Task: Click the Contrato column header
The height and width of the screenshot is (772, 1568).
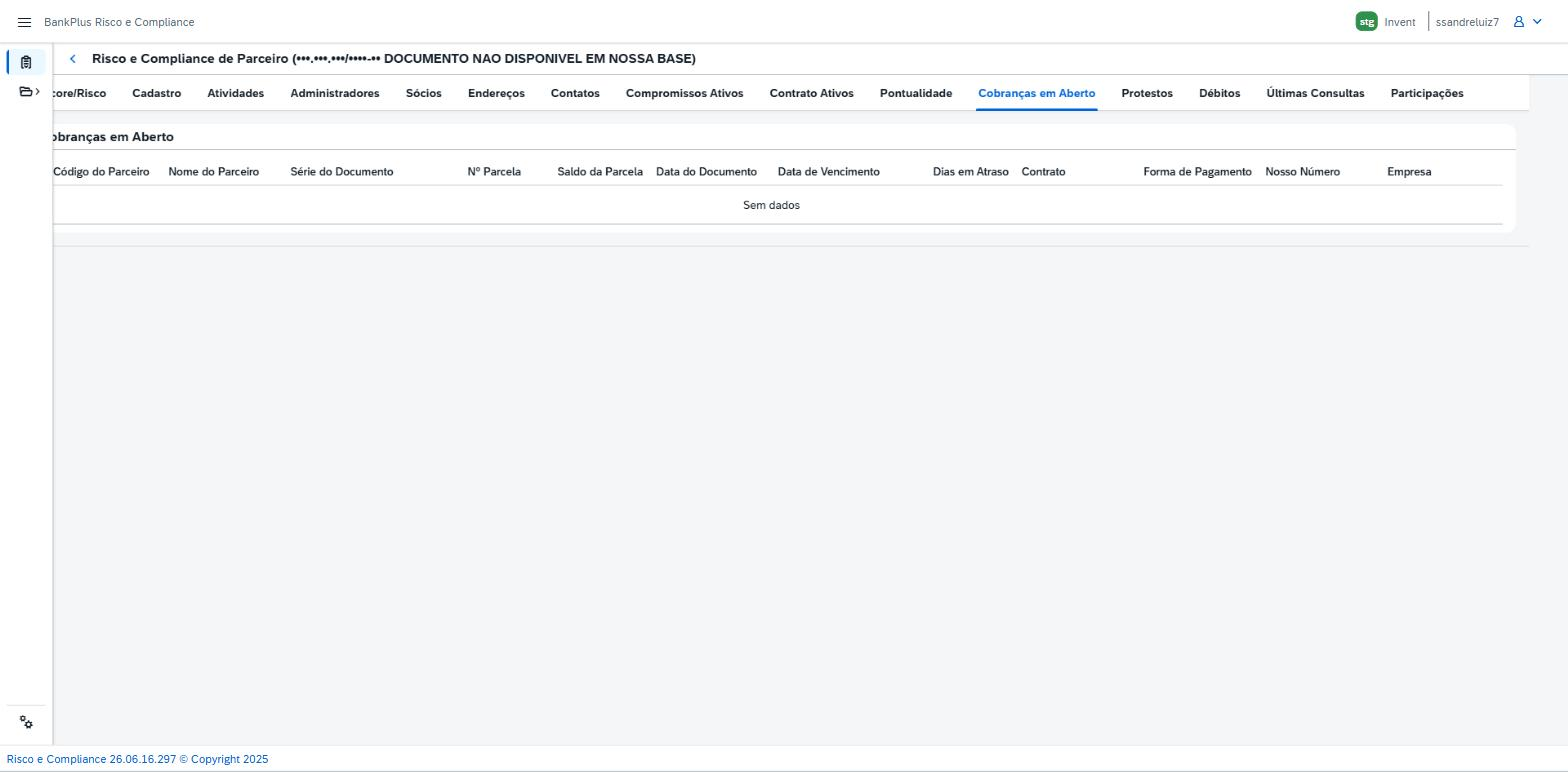Action: [x=1044, y=172]
